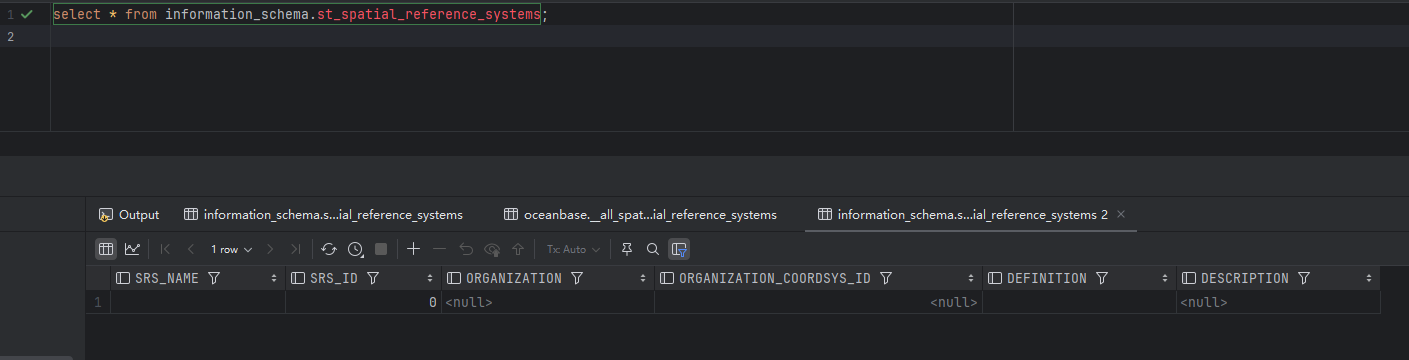This screenshot has width=1409, height=360.
Task: Stop the running query
Action: (381, 249)
